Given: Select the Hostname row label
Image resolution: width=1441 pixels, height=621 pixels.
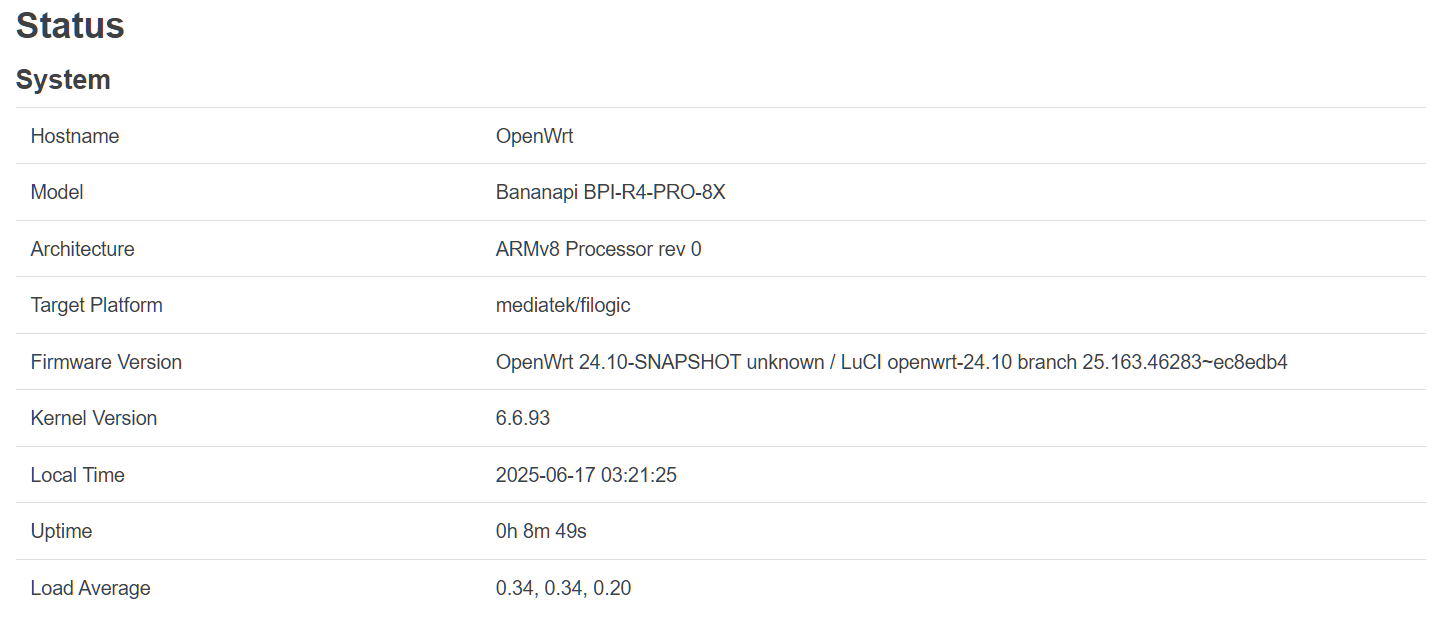Looking at the screenshot, I should click(75, 136).
